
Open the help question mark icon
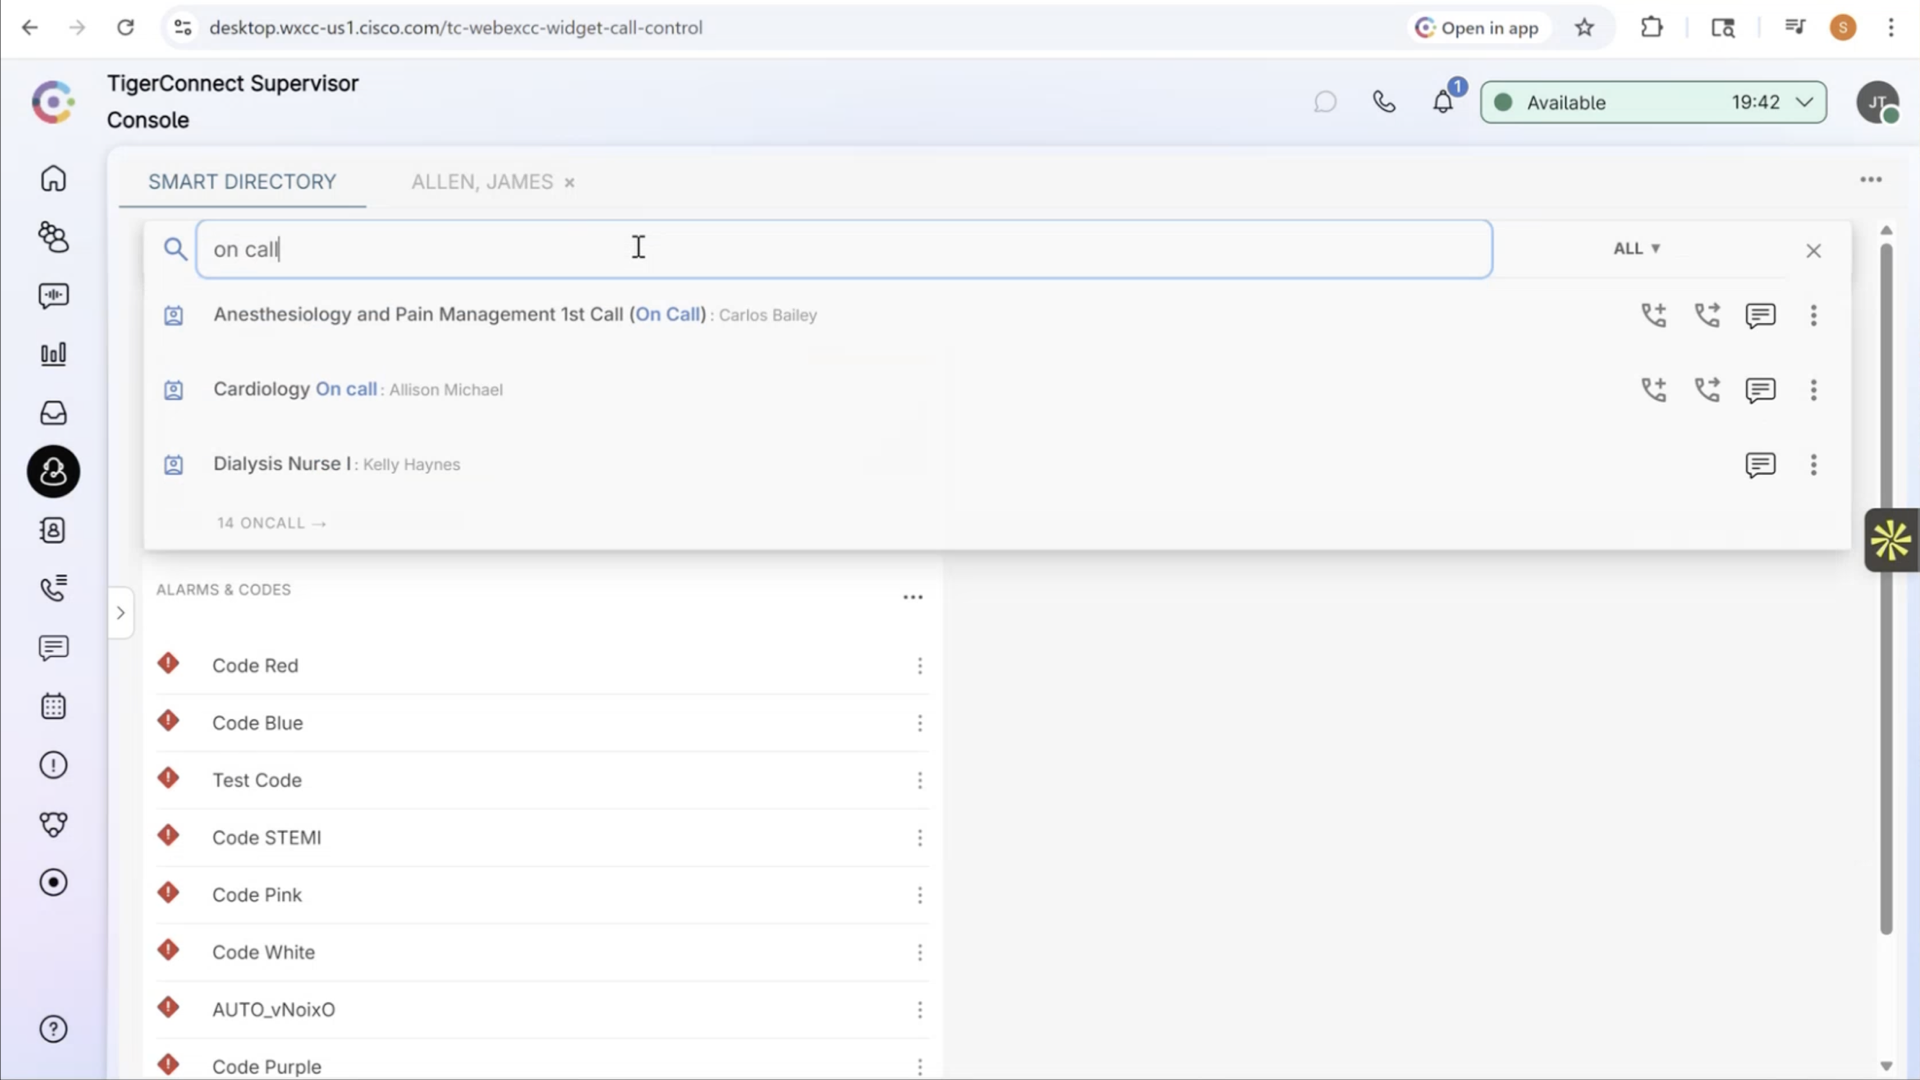(x=53, y=1029)
